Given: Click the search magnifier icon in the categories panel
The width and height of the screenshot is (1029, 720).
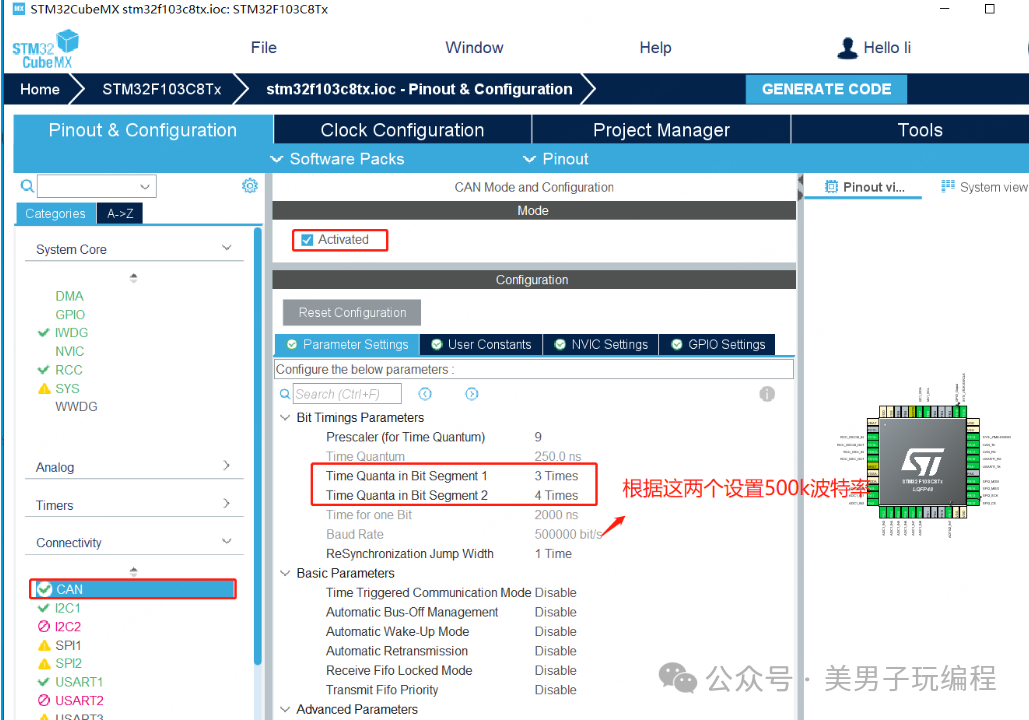Looking at the screenshot, I should click(27, 186).
